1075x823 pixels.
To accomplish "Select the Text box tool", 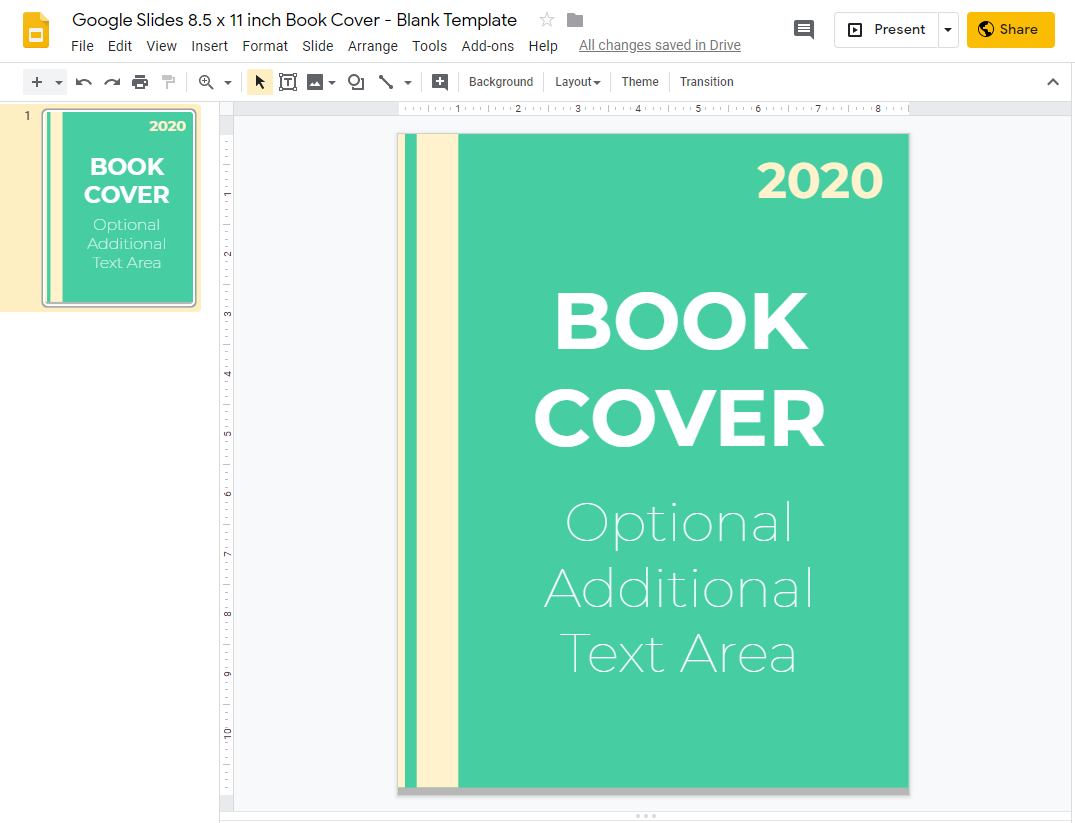I will coord(288,82).
